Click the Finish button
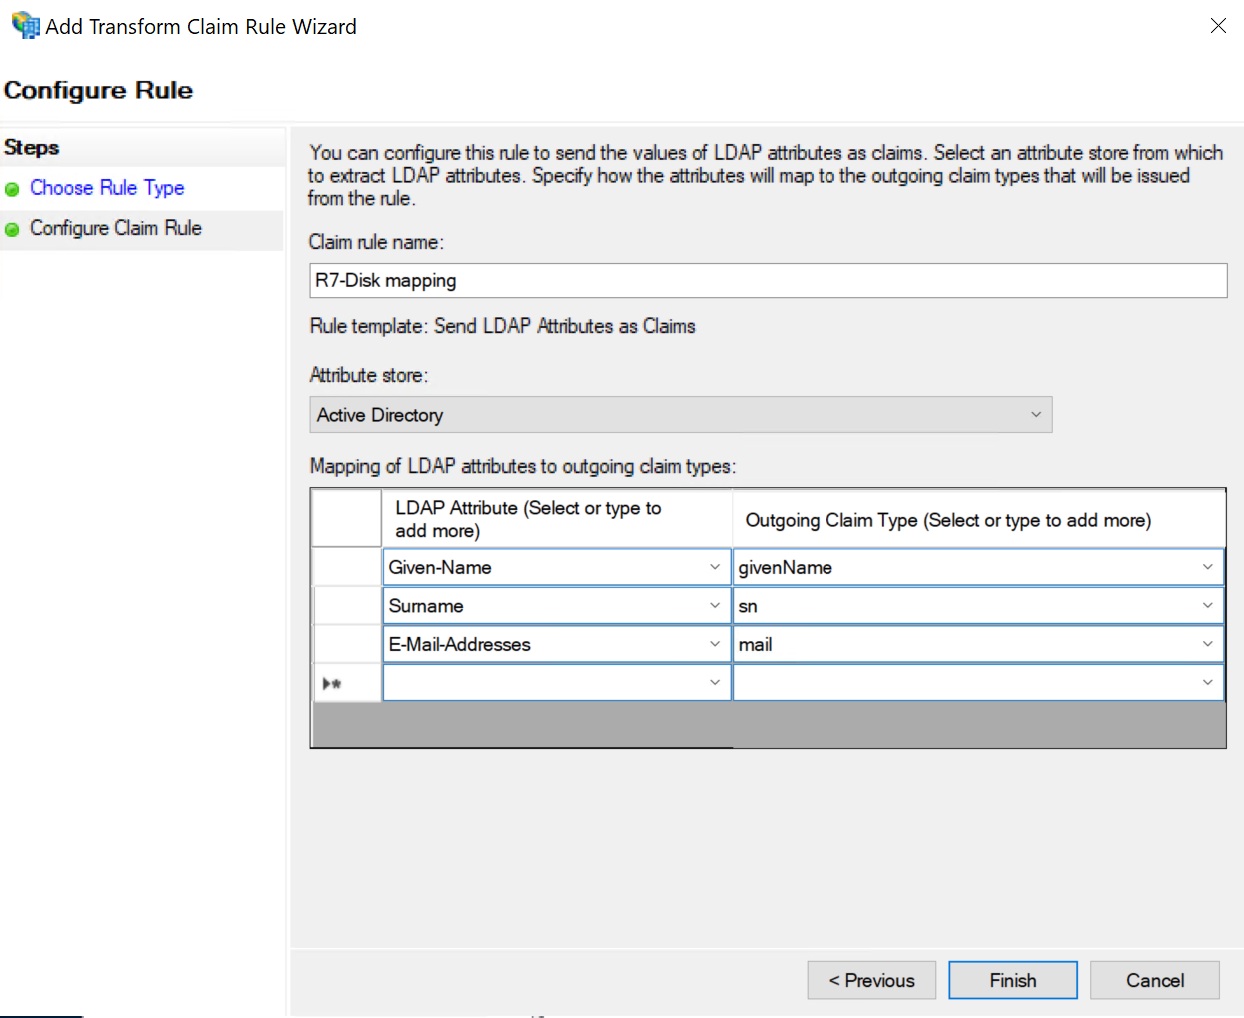1244x1018 pixels. point(1013,980)
